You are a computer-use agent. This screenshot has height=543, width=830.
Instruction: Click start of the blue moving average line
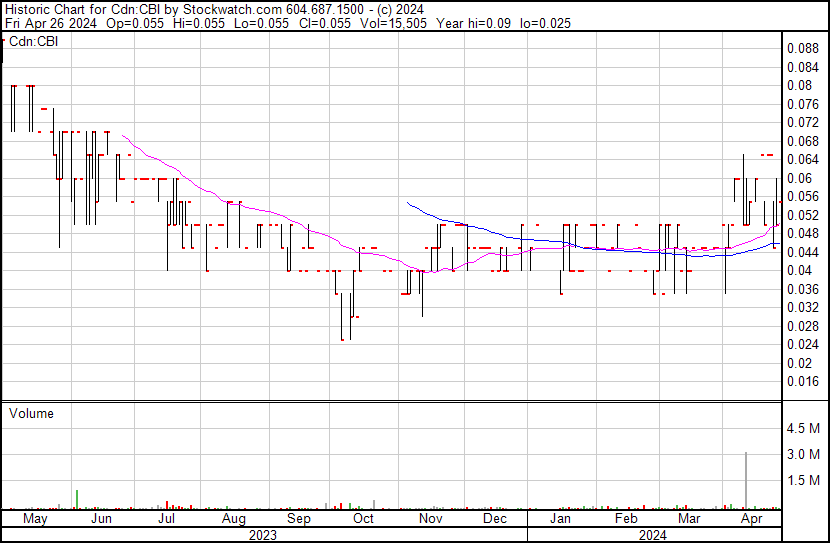pos(408,203)
